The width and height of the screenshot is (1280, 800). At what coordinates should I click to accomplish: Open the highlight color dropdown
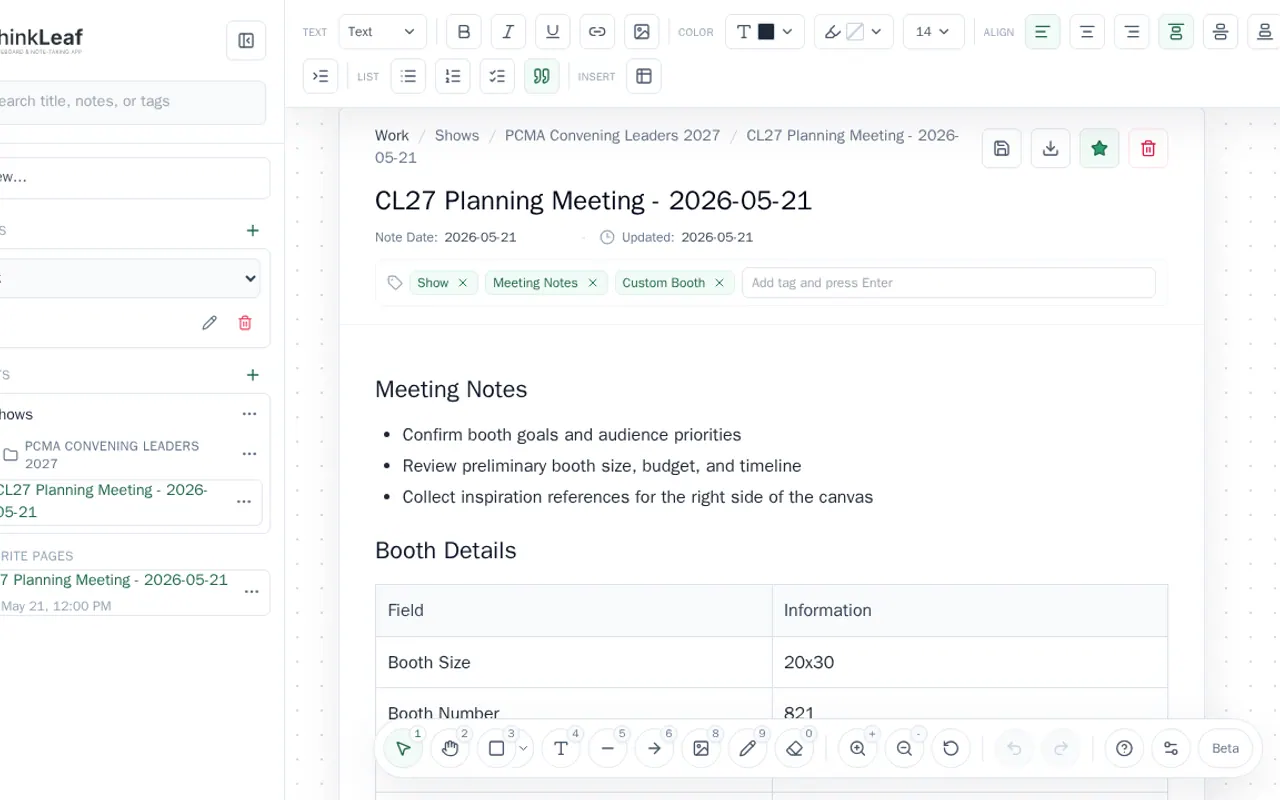(x=854, y=32)
